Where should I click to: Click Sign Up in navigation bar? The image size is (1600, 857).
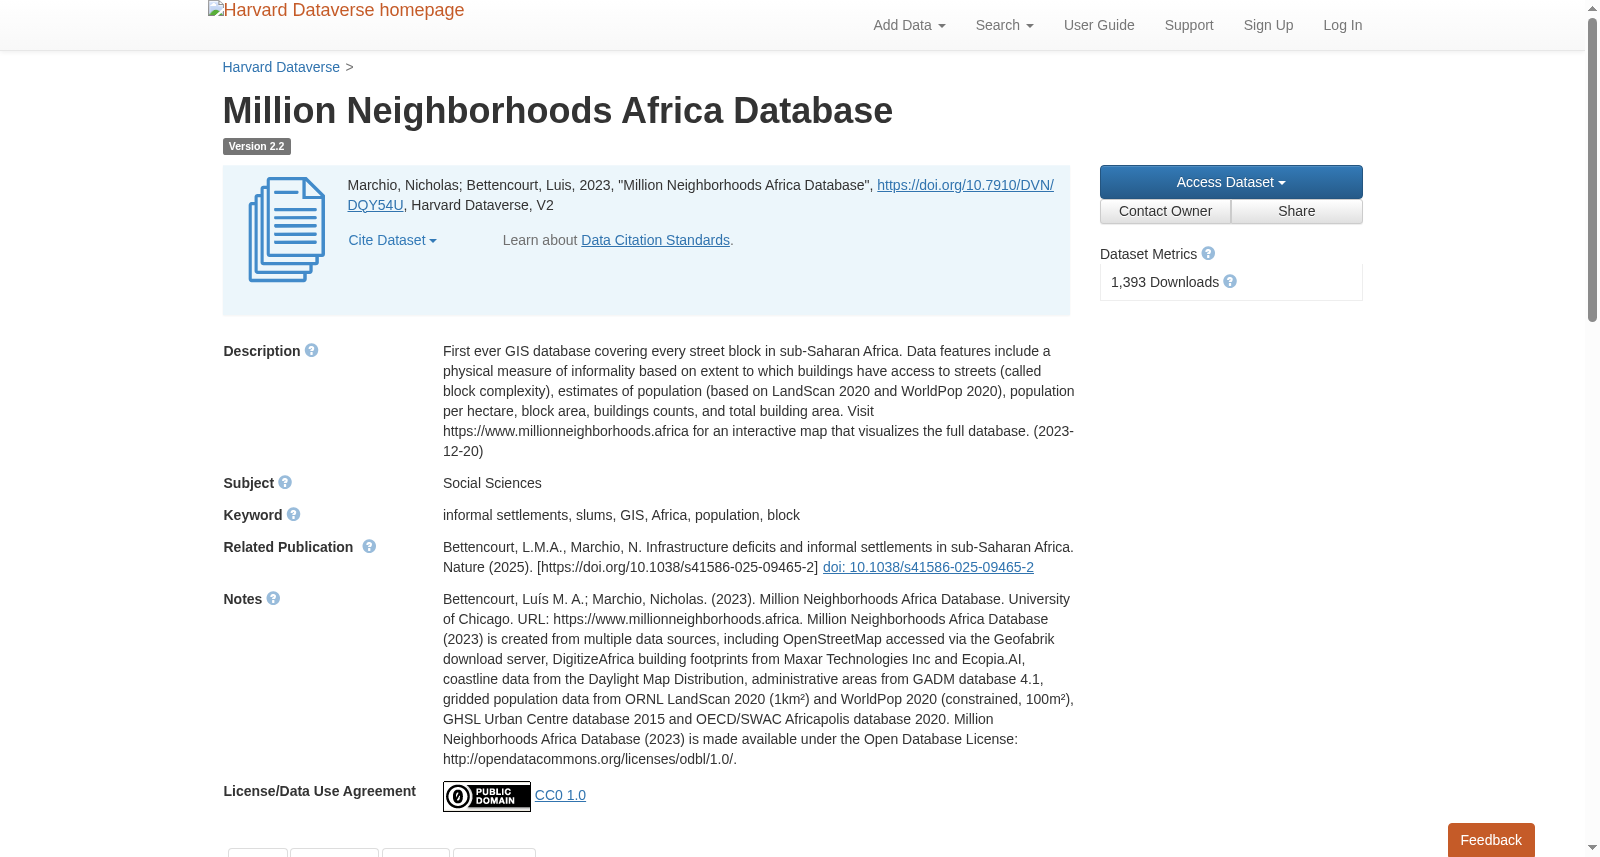tap(1268, 25)
